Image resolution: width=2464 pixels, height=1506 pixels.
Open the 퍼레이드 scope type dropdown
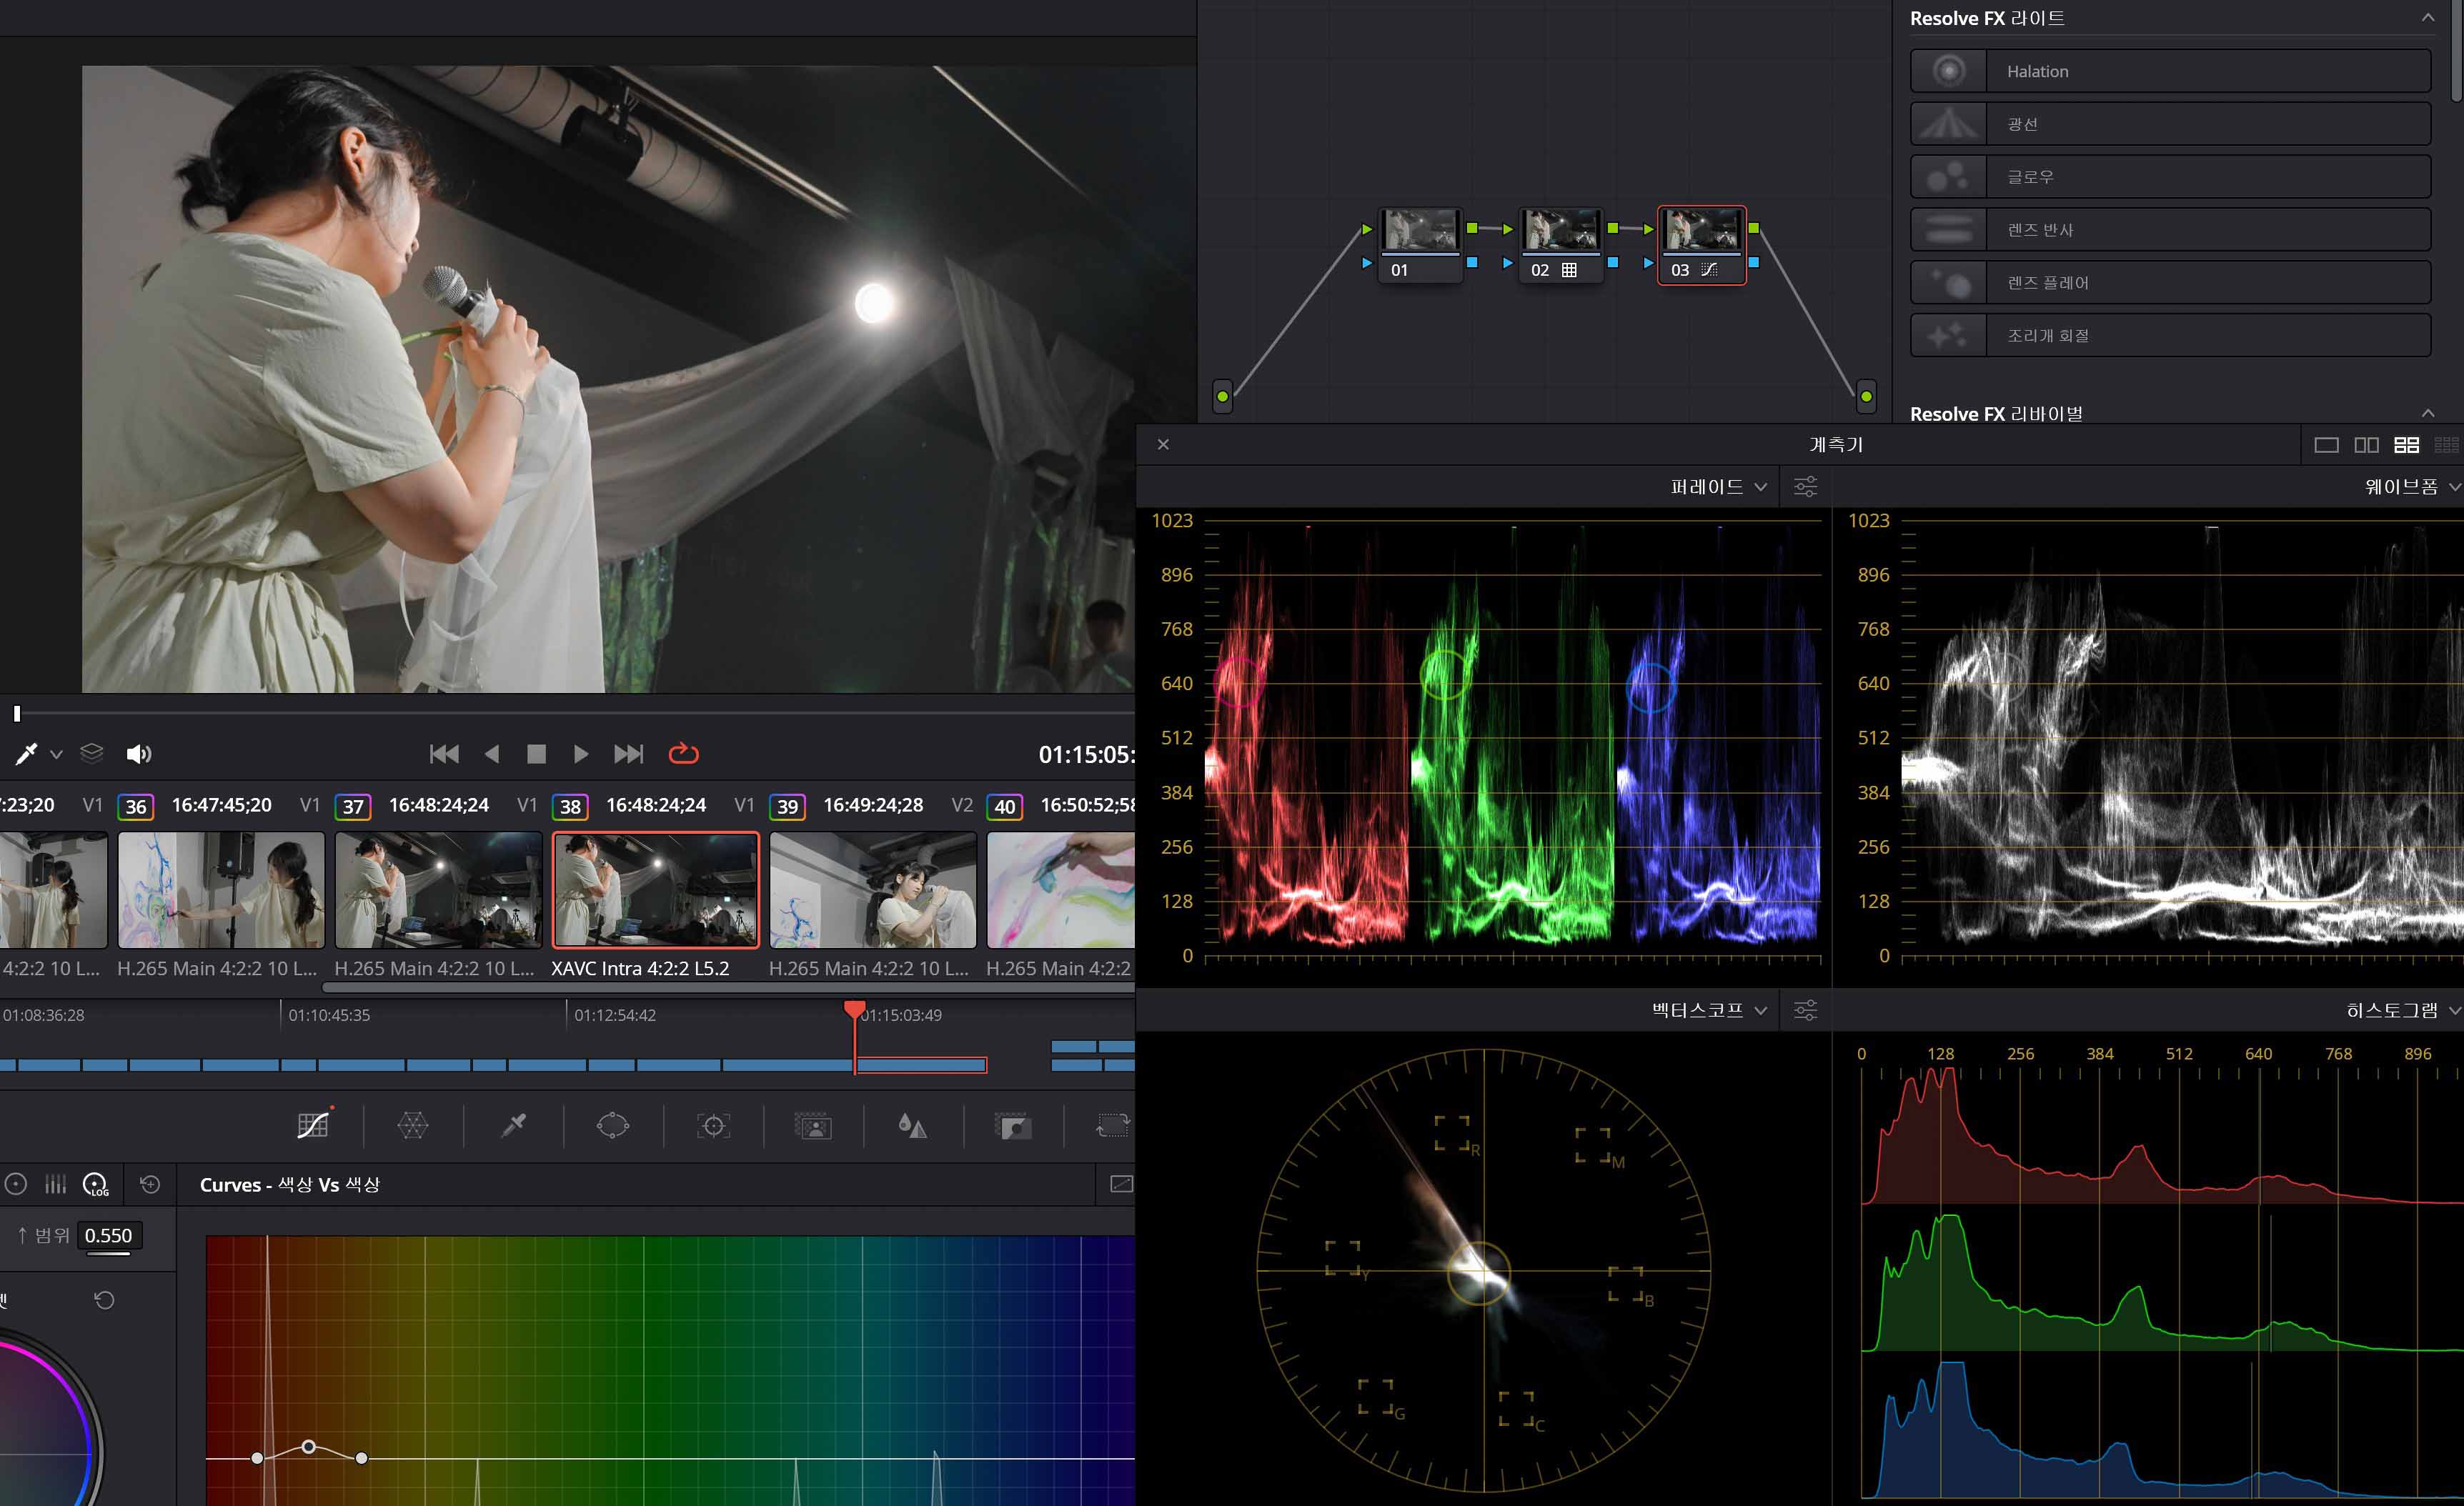[1718, 487]
